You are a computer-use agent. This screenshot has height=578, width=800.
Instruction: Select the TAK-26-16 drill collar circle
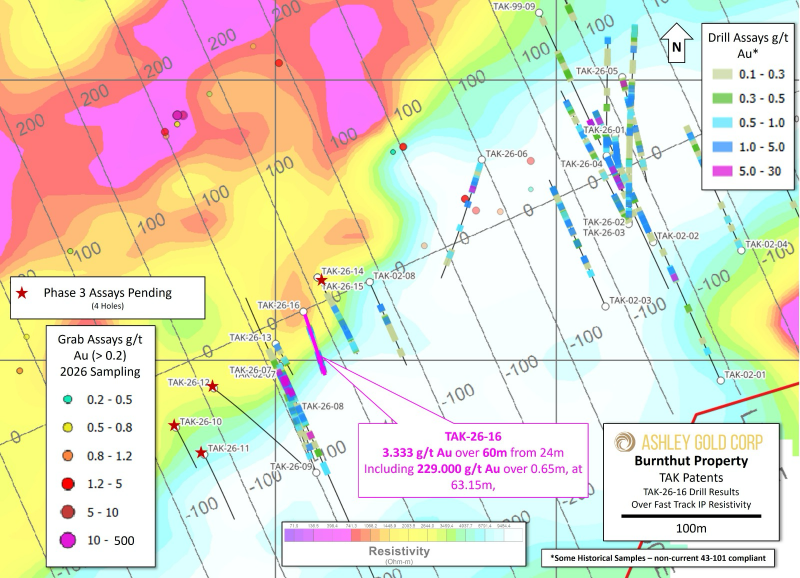[304, 311]
